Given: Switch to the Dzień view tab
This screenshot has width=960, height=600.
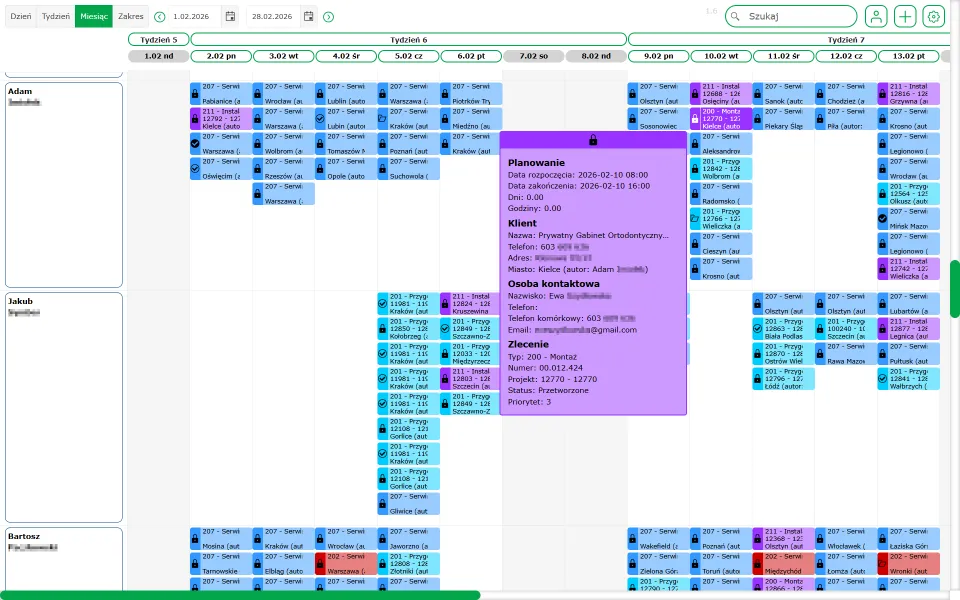Looking at the screenshot, I should (x=21, y=16).
